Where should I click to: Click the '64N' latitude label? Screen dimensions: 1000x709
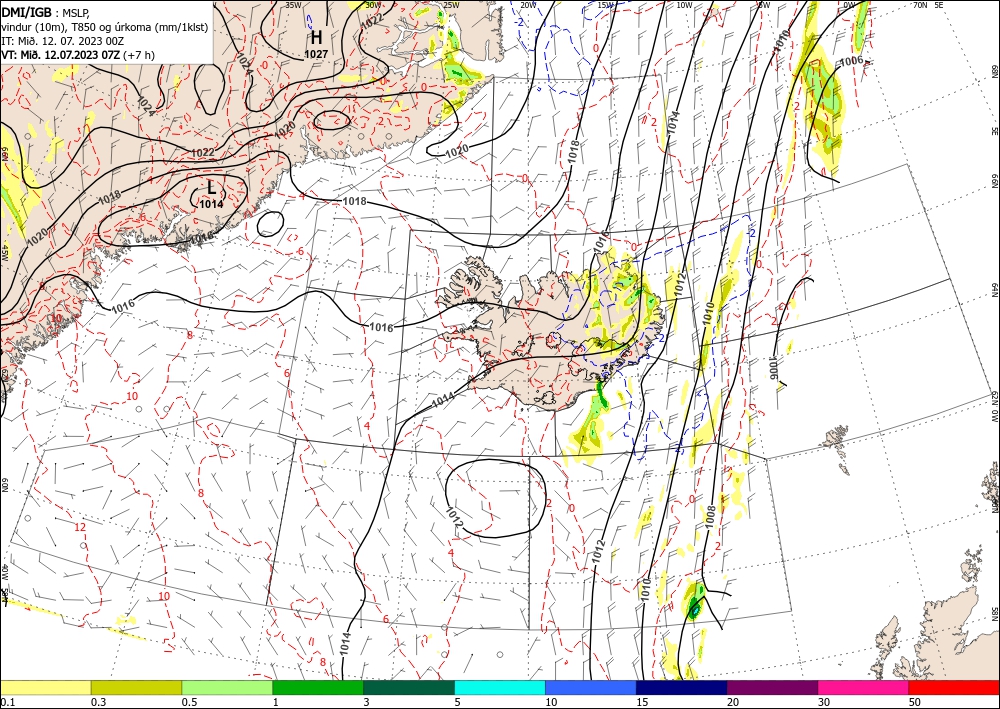[994, 289]
